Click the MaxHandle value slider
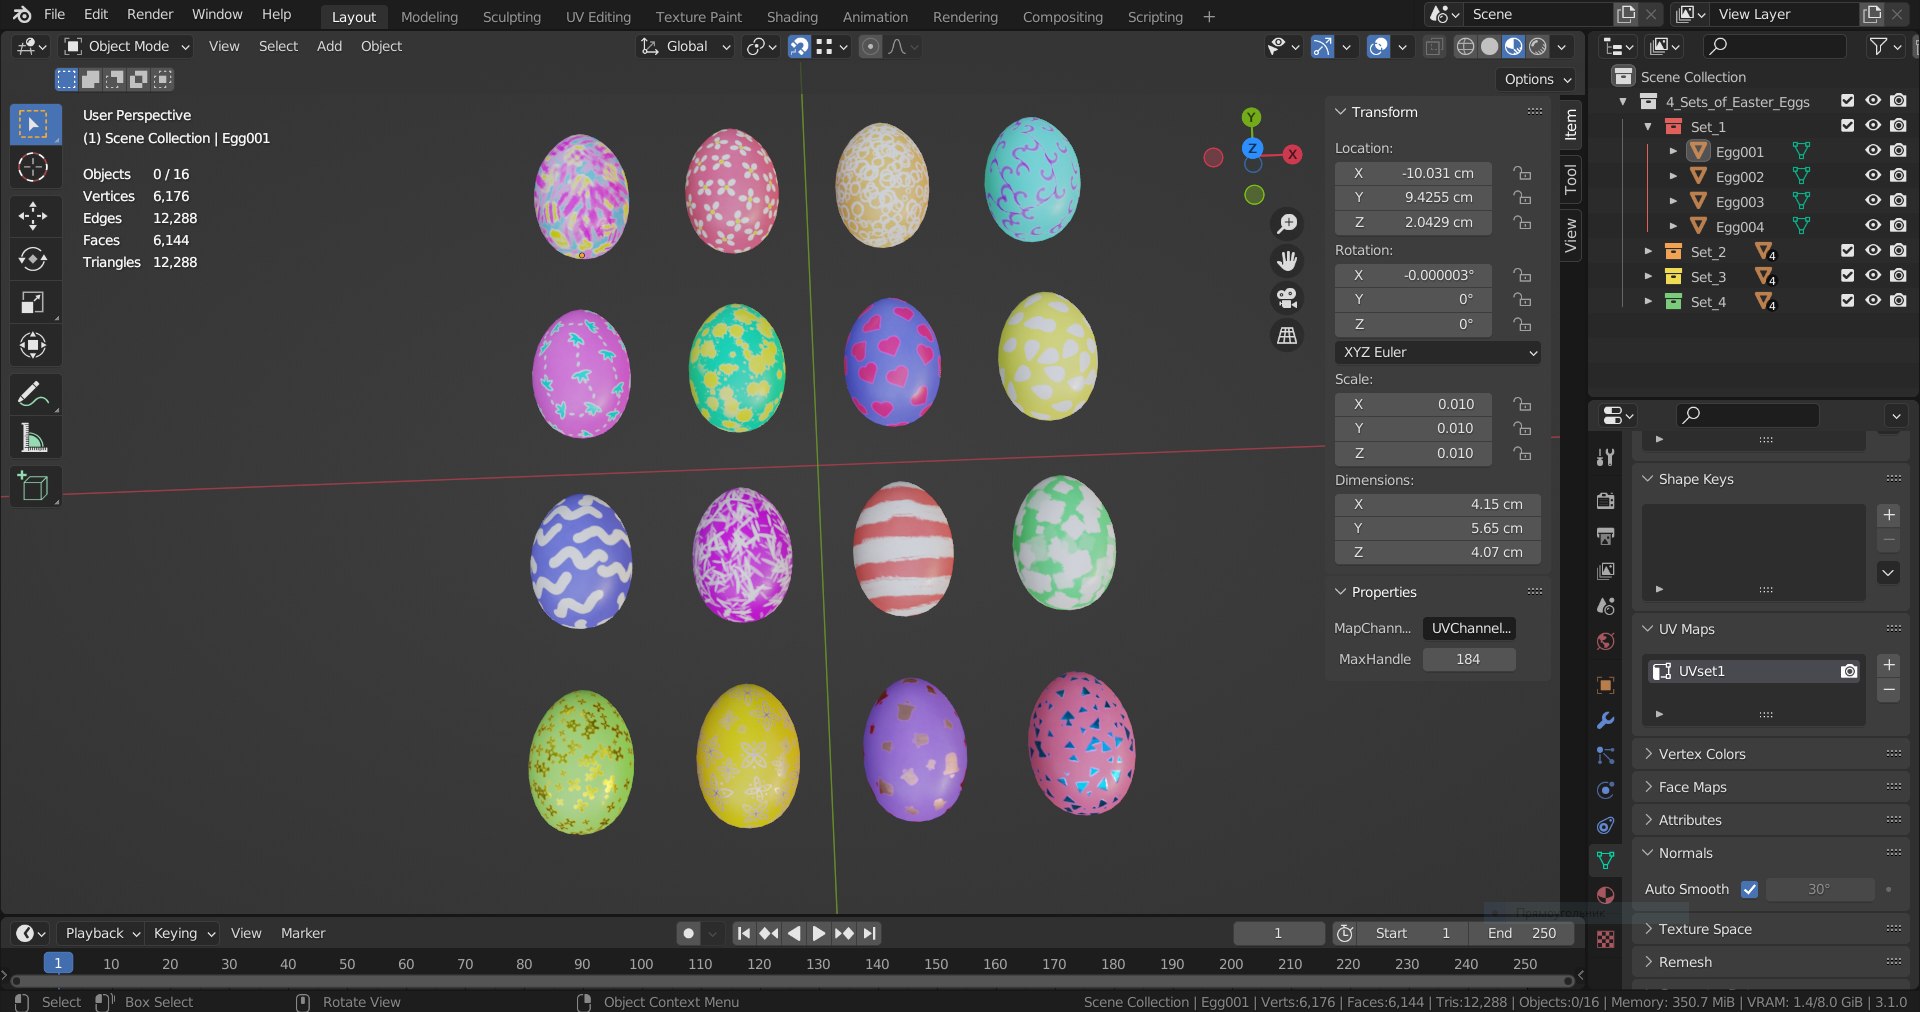 1468,659
